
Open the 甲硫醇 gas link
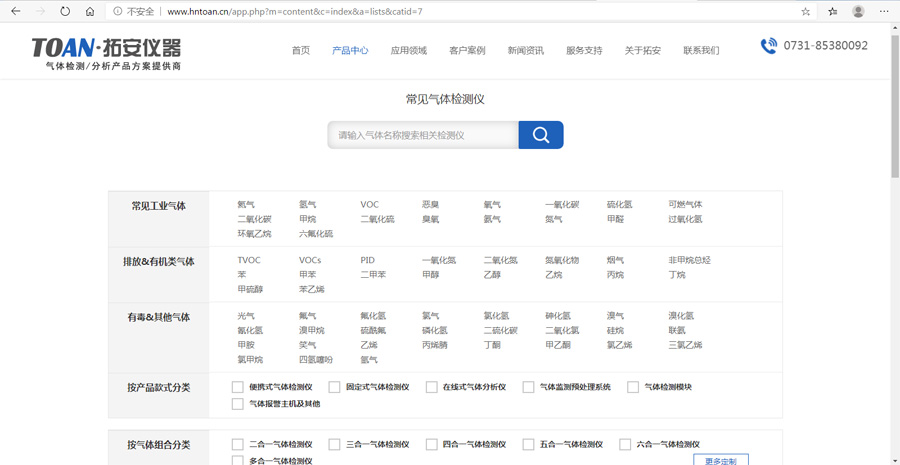point(250,289)
